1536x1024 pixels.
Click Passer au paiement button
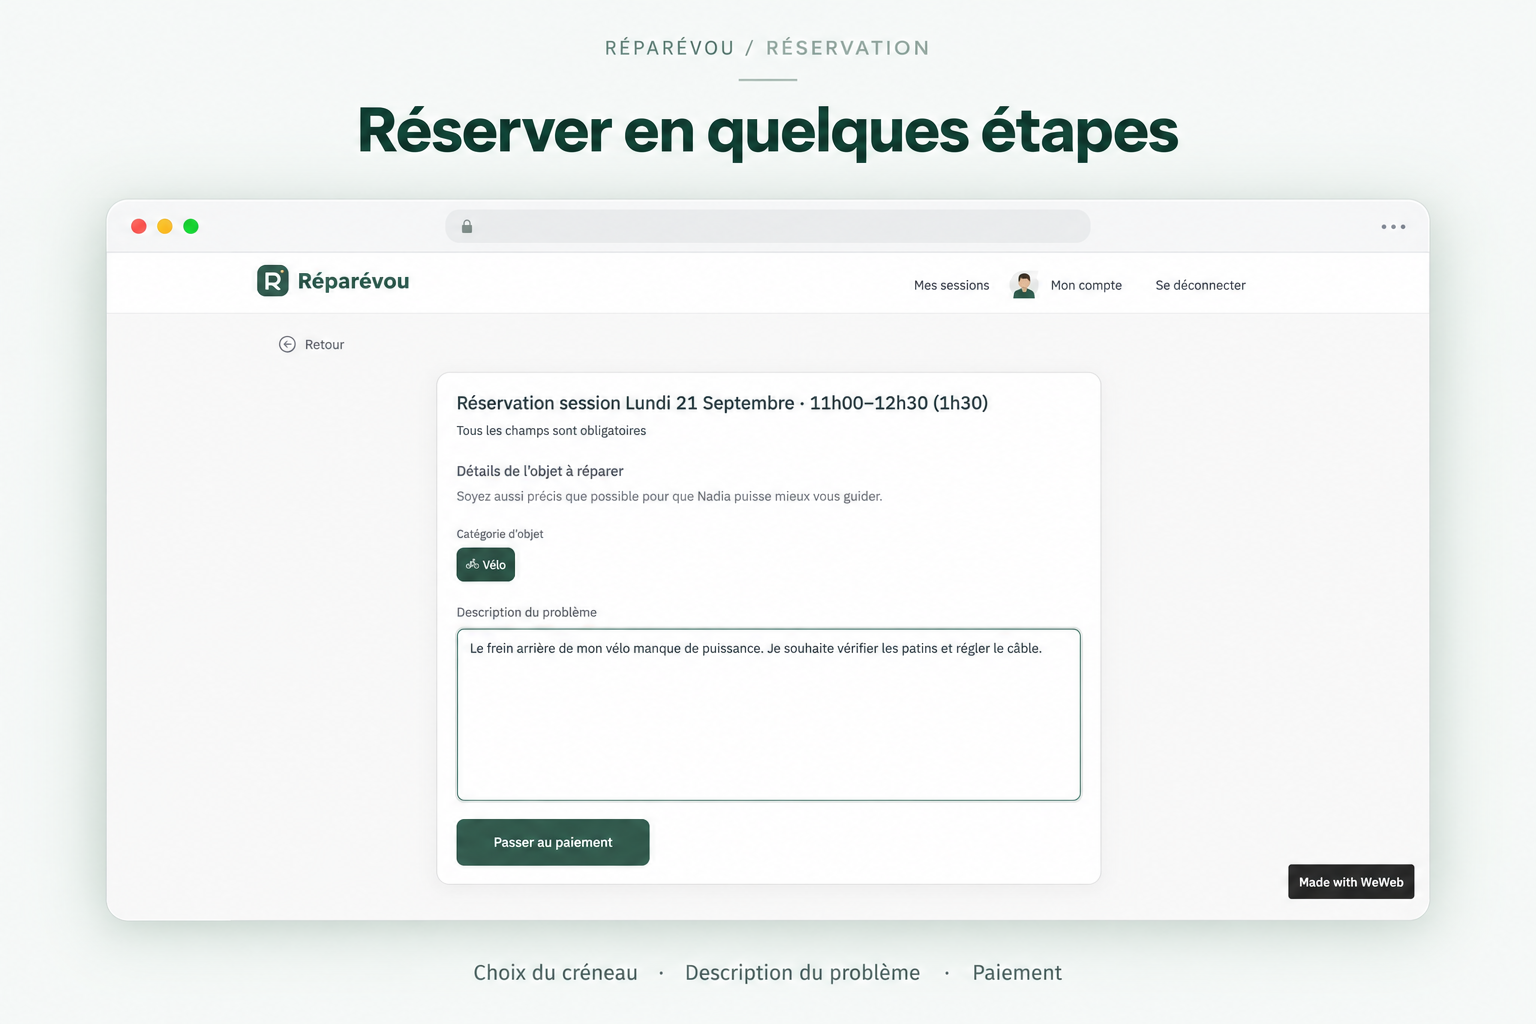(553, 842)
